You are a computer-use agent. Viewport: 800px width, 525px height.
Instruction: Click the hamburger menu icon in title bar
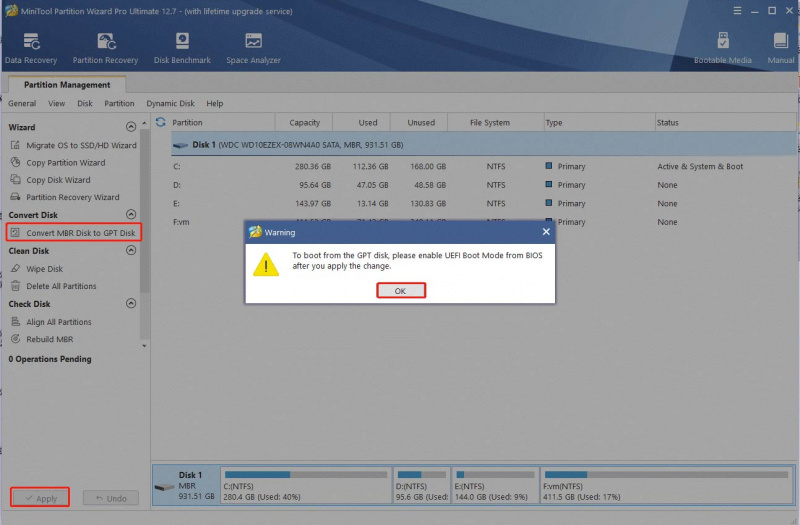pos(737,11)
